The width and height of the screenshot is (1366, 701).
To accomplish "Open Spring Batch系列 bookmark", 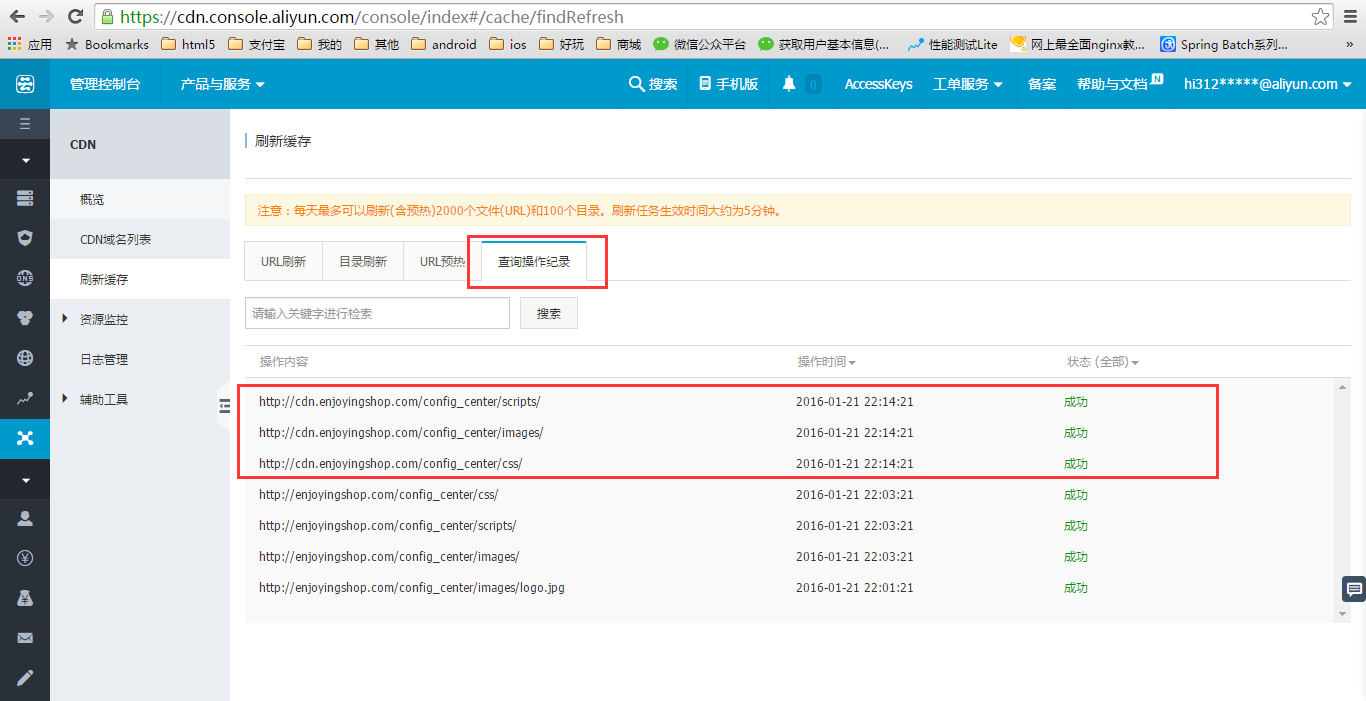I will click(x=1224, y=44).
